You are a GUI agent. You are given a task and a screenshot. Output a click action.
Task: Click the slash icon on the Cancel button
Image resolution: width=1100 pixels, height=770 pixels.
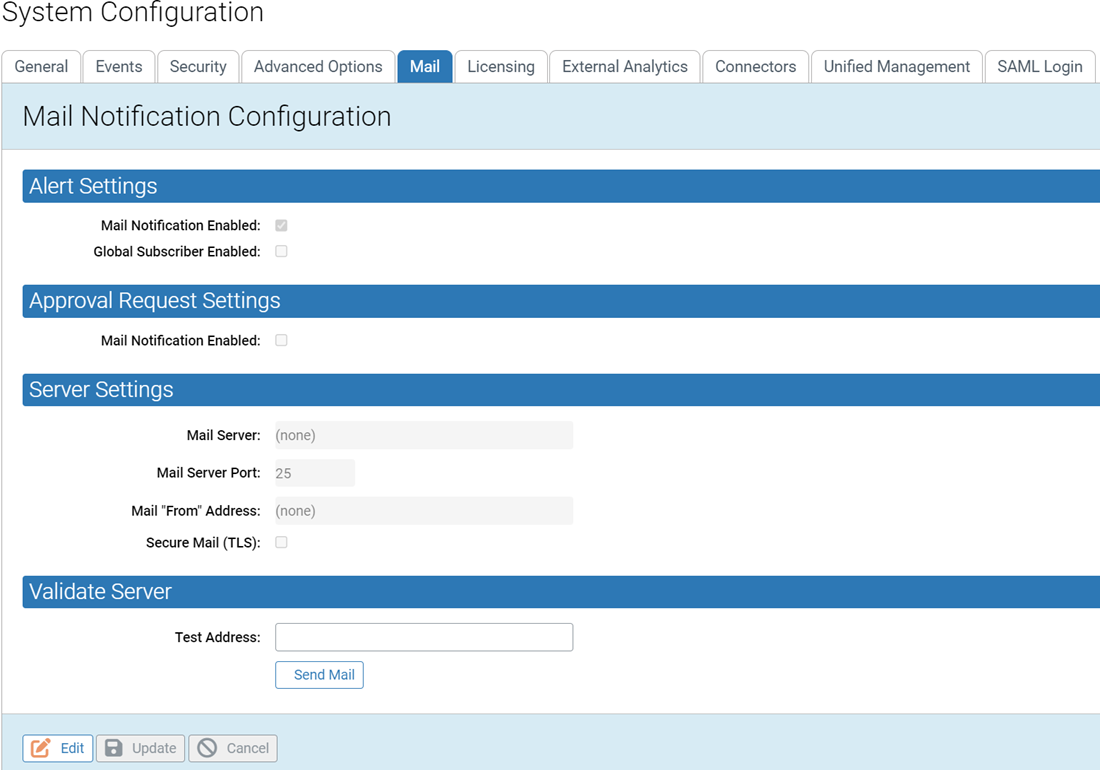[207, 747]
